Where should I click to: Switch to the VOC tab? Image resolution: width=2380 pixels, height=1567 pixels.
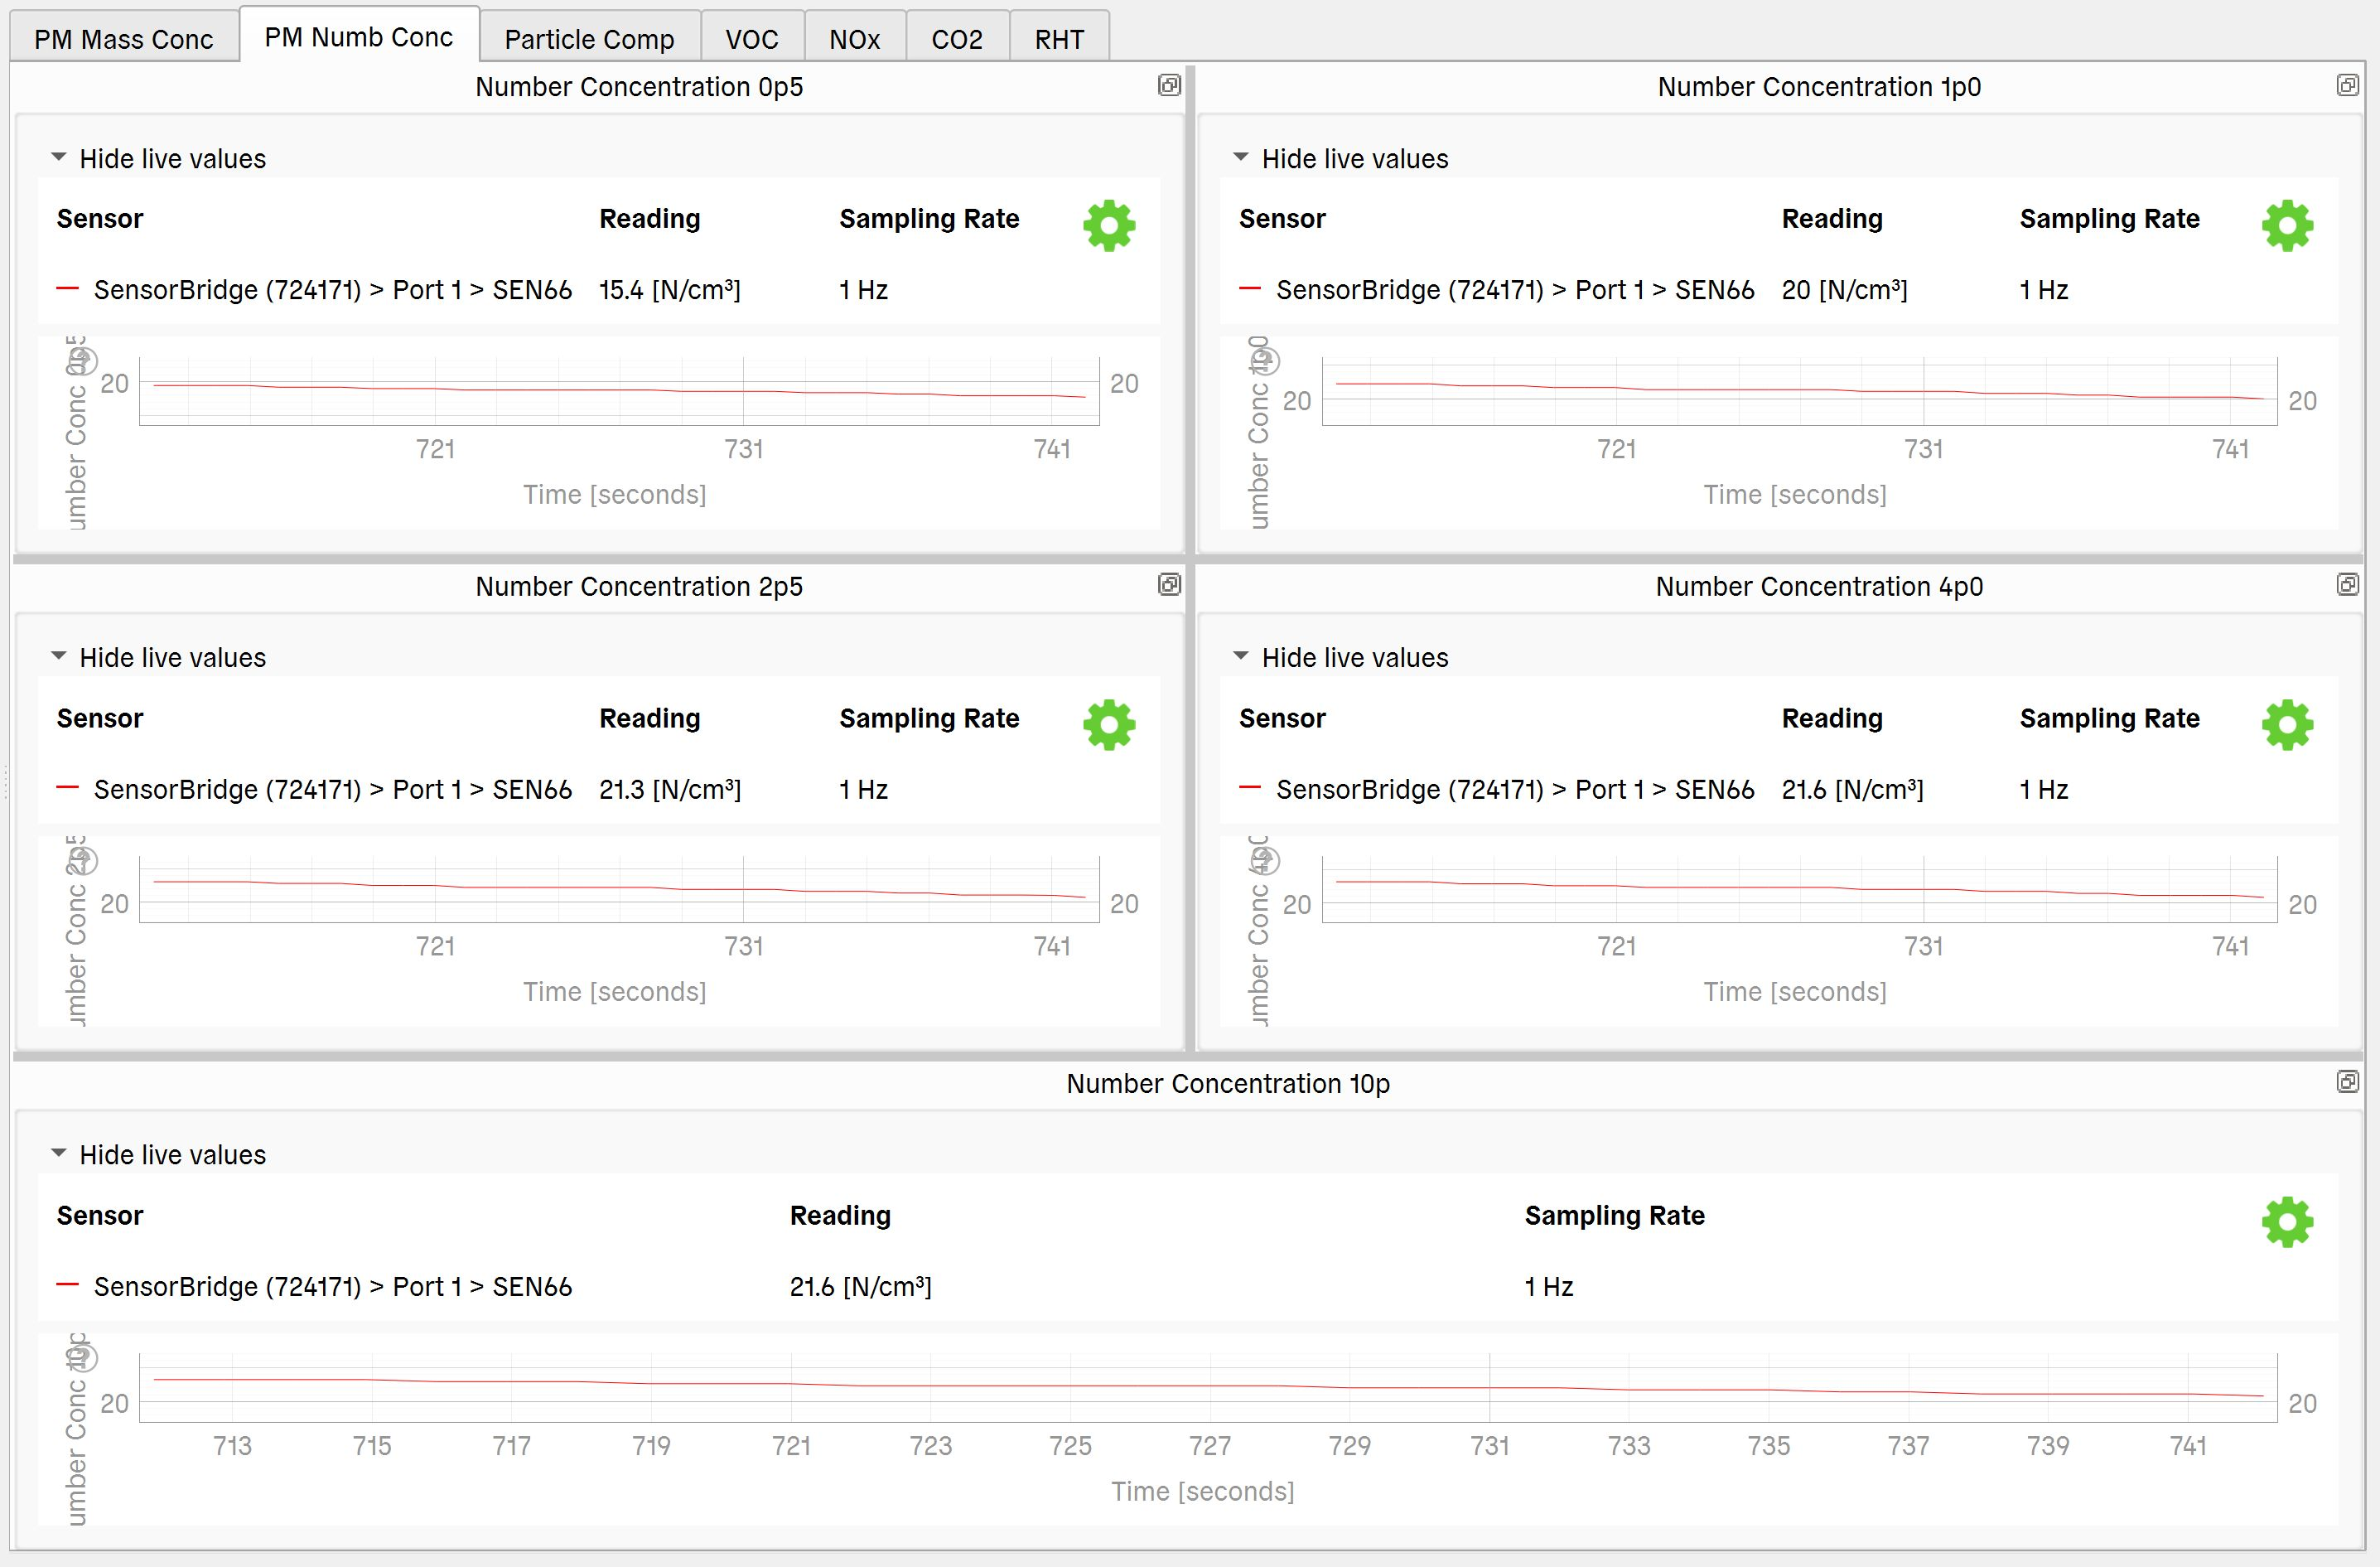click(752, 39)
